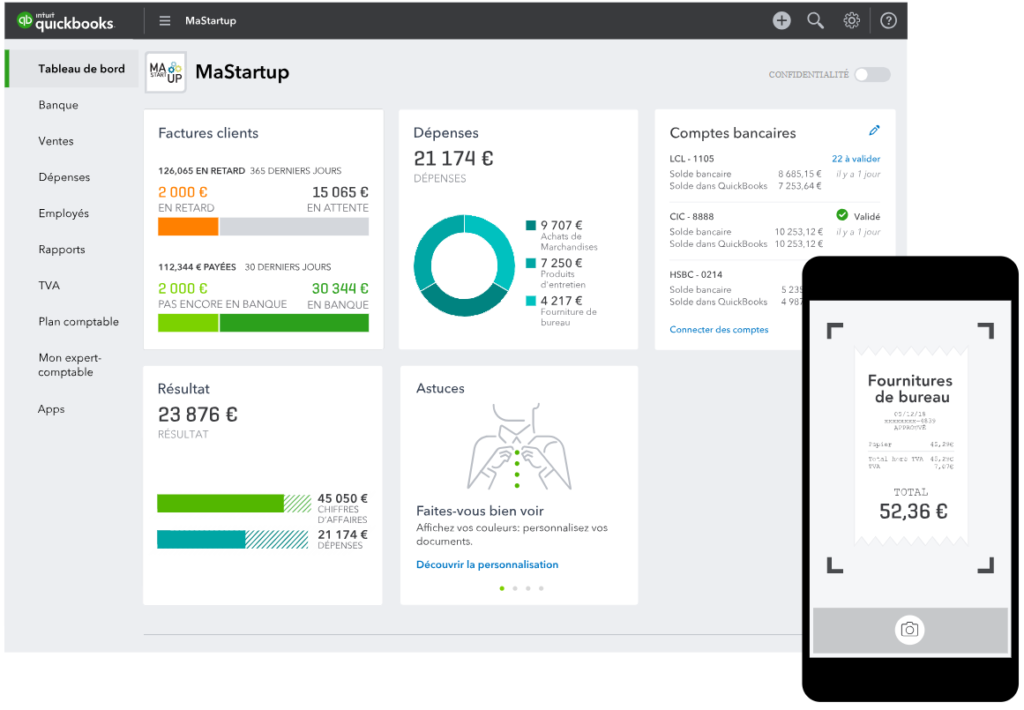Click the plus create icon
1024x710 pixels.
pos(782,21)
